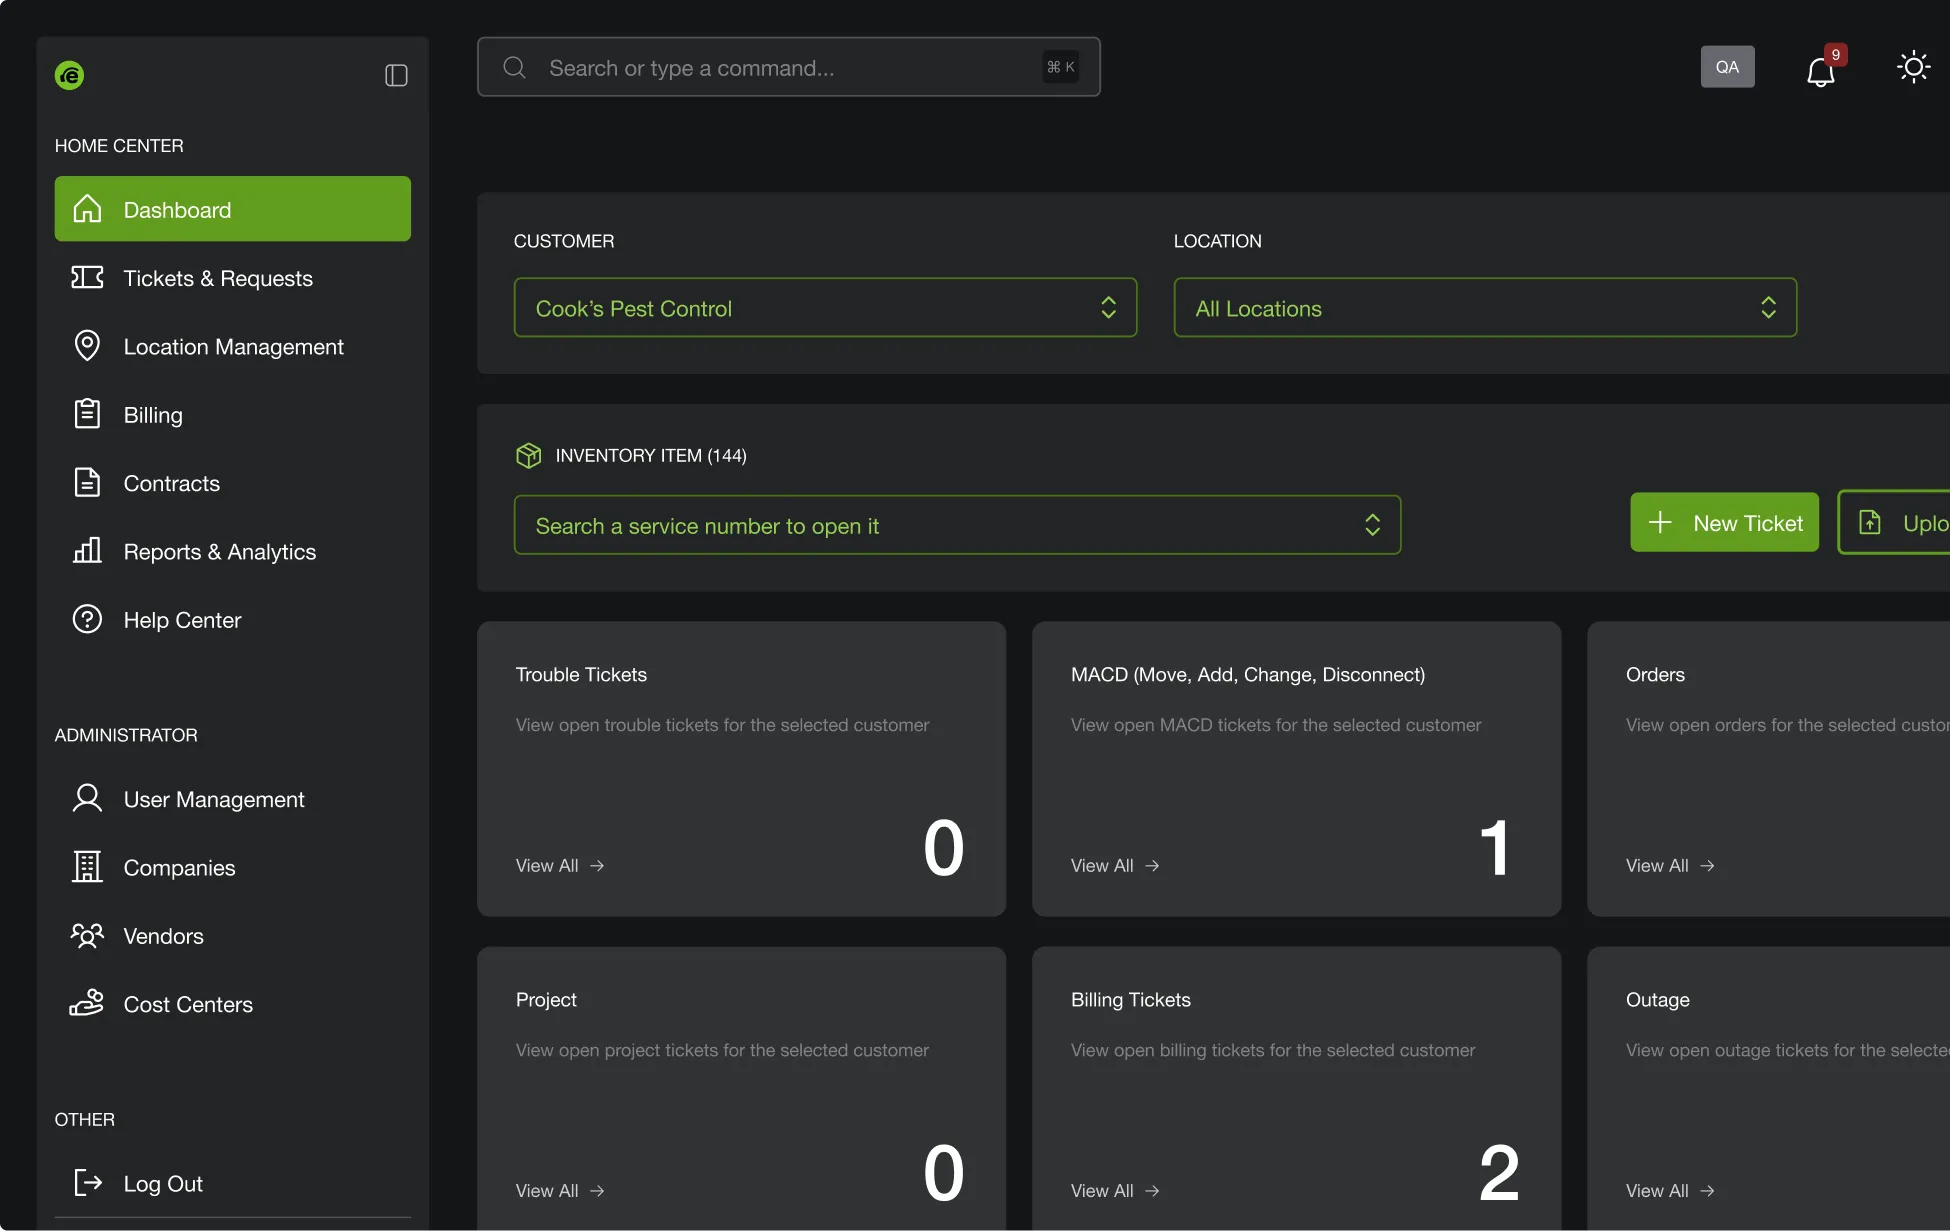View All Trouble Tickets
Screen dimensions: 1950x1231
pyautogui.click(x=560, y=865)
